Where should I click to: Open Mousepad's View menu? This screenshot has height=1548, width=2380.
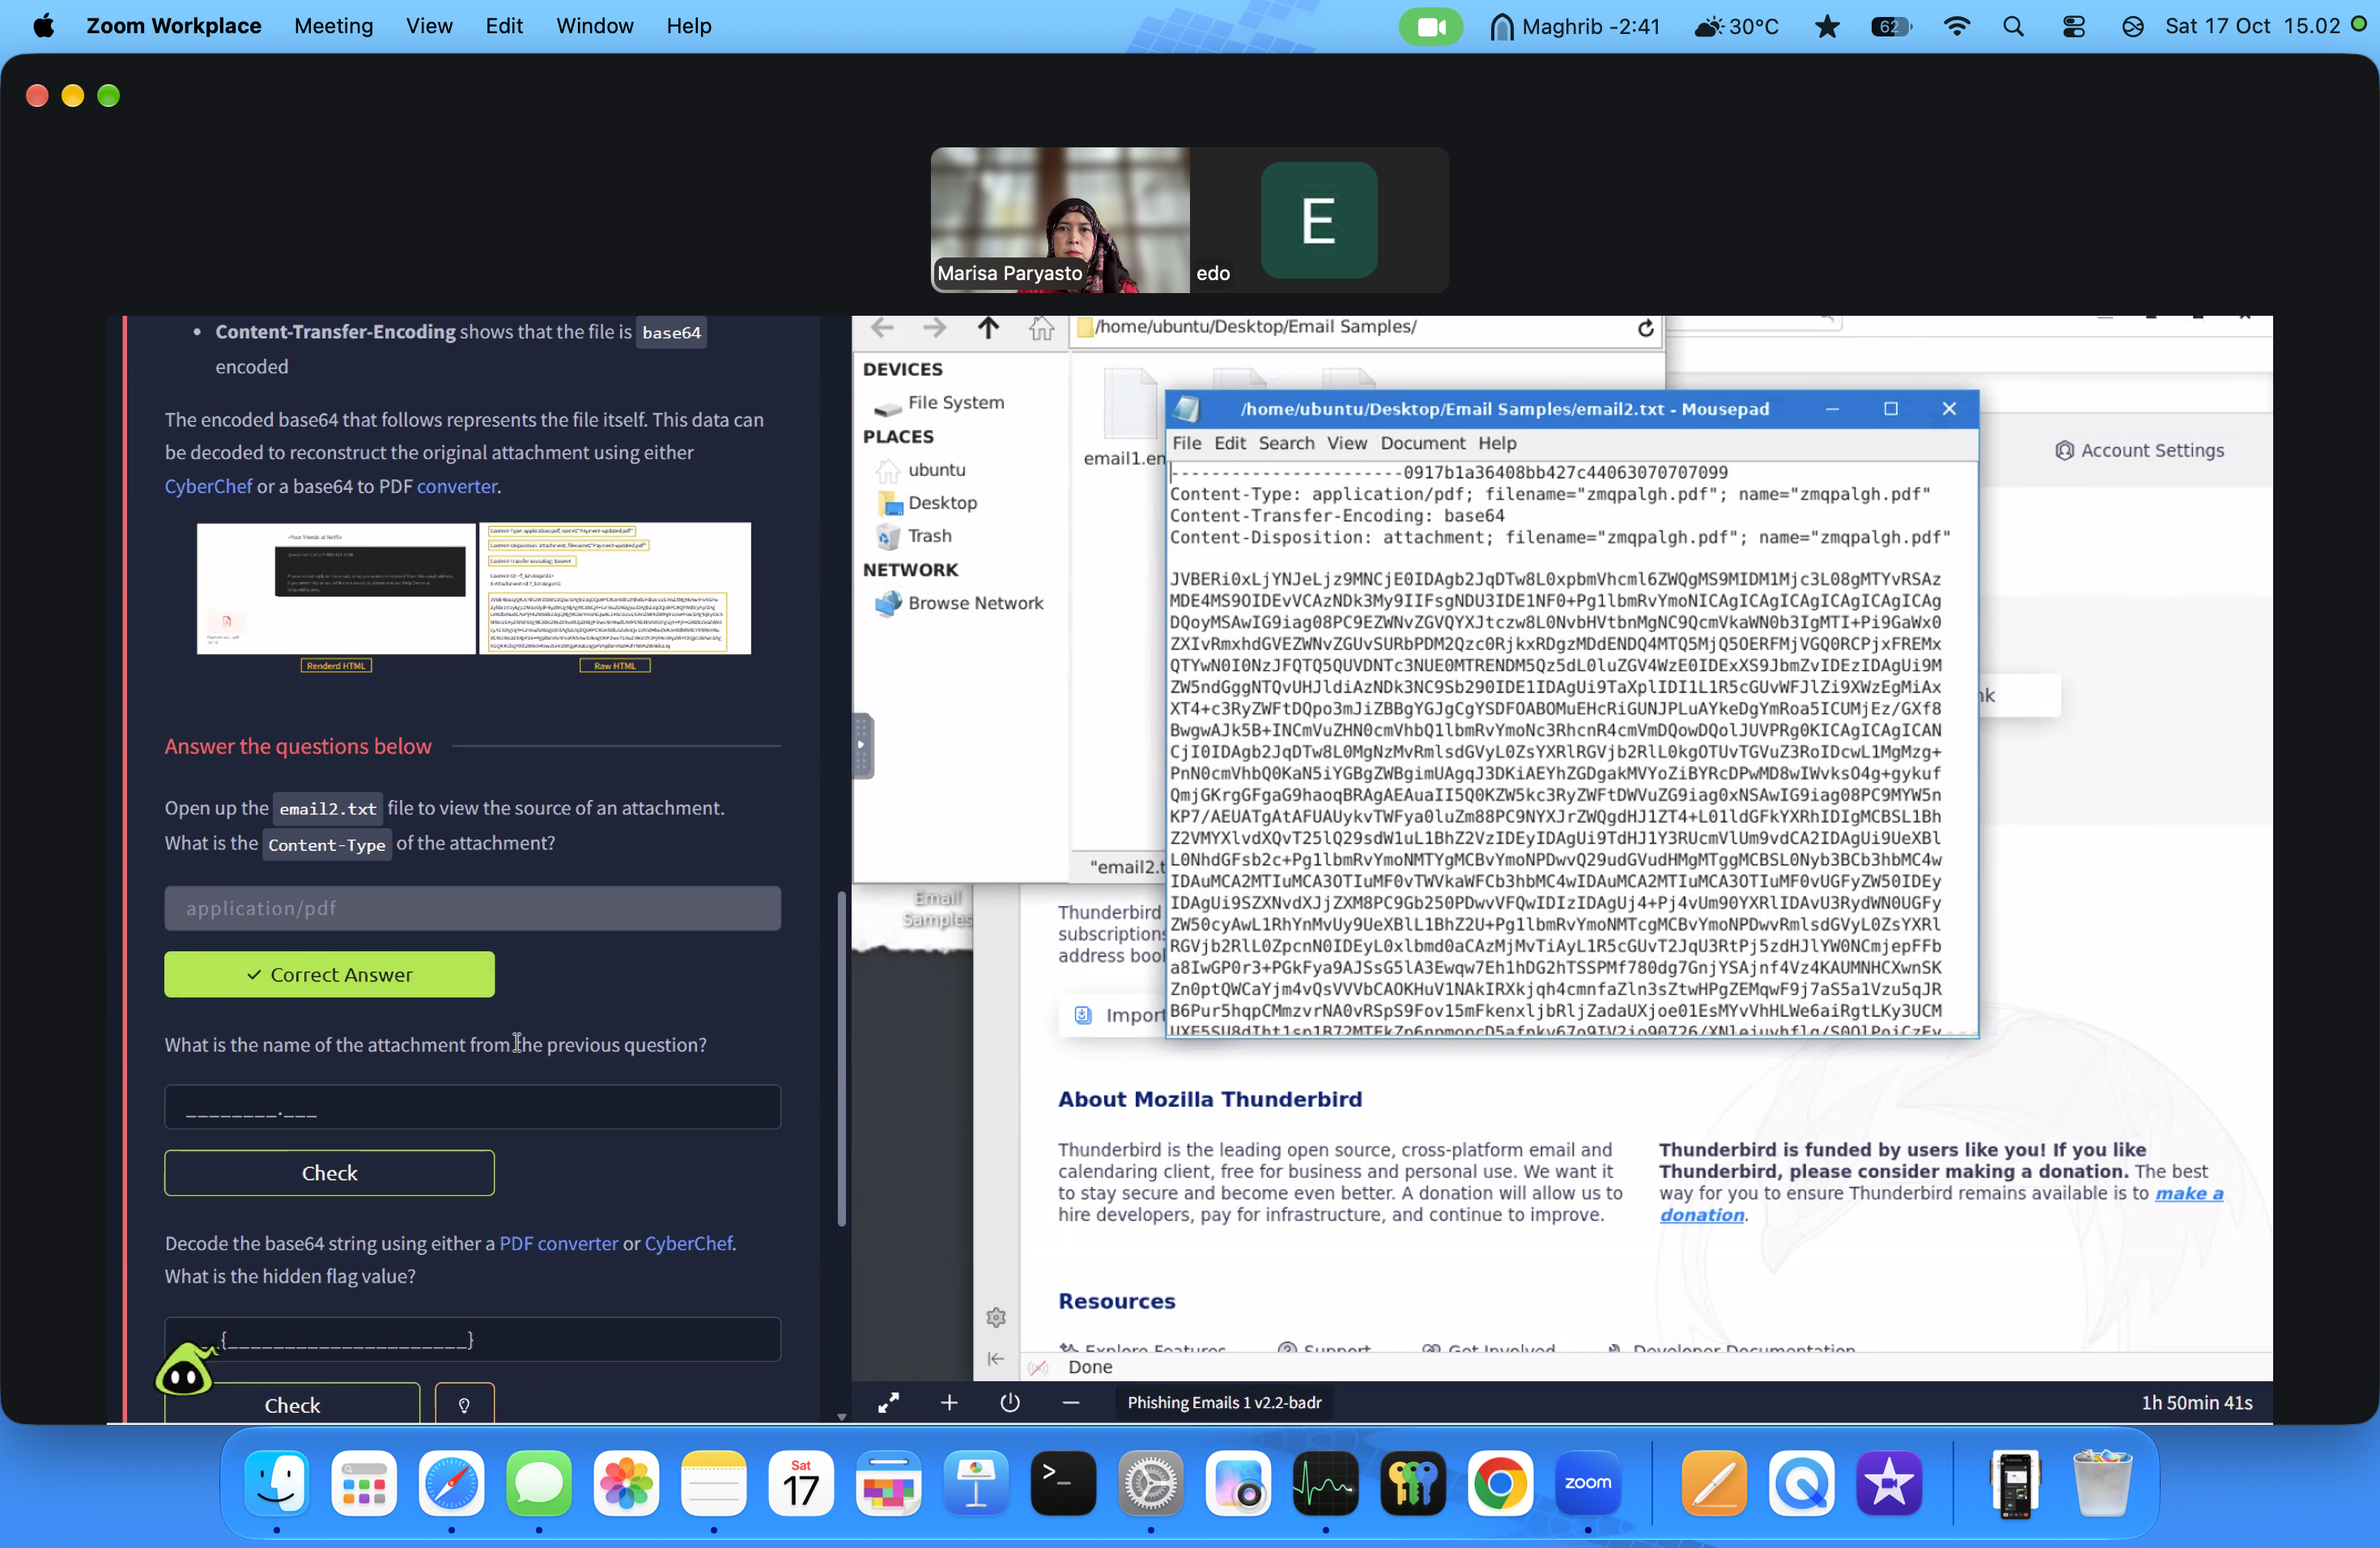tap(1346, 443)
